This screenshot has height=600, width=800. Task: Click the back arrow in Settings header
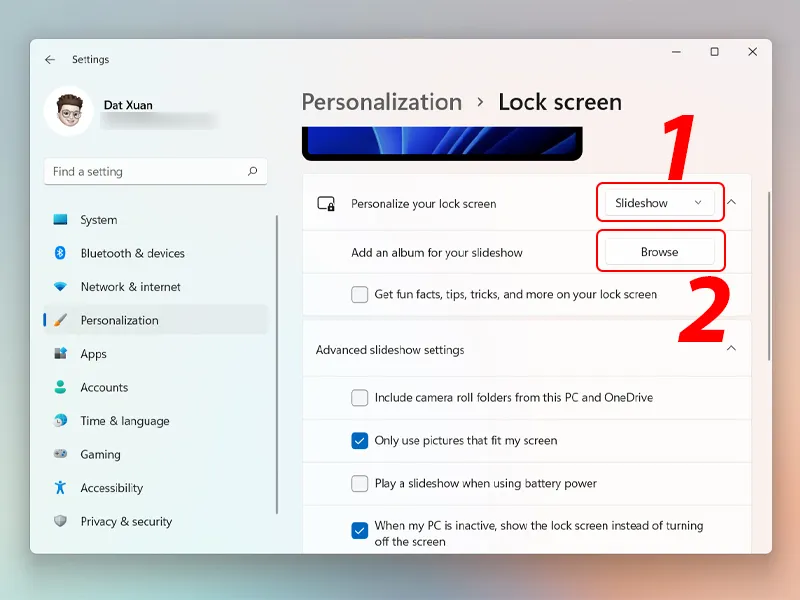[50, 60]
